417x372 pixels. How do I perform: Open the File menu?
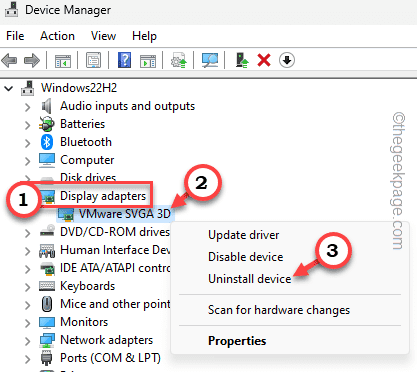(15, 36)
